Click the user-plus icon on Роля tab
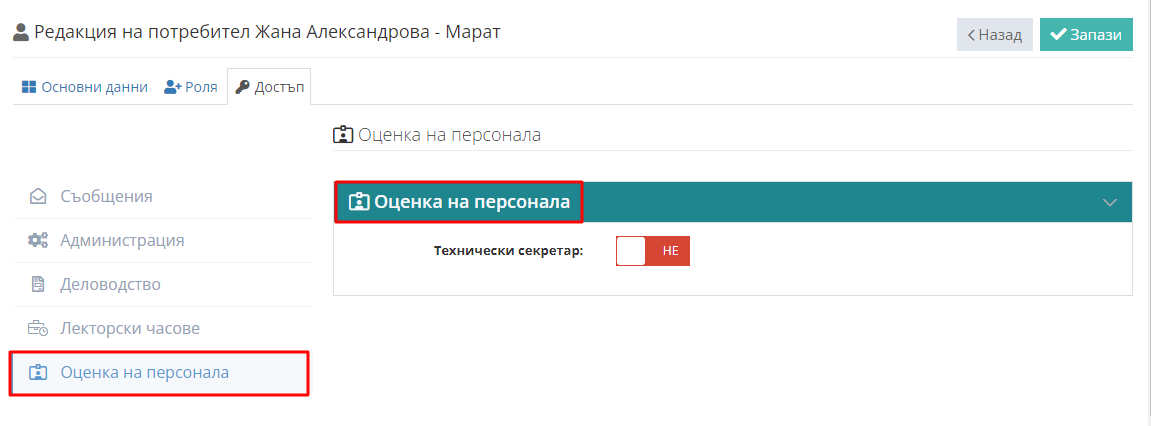 pos(173,87)
